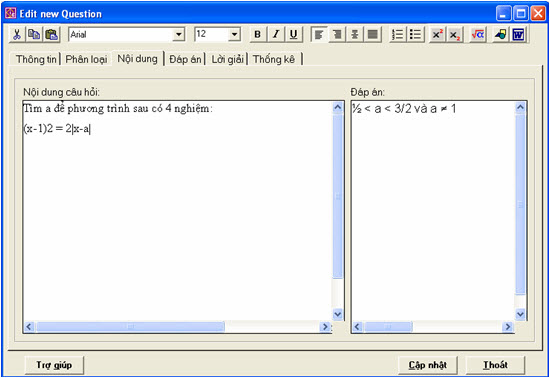
Task: Click scroll left arrow in question area
Action: 29,327
